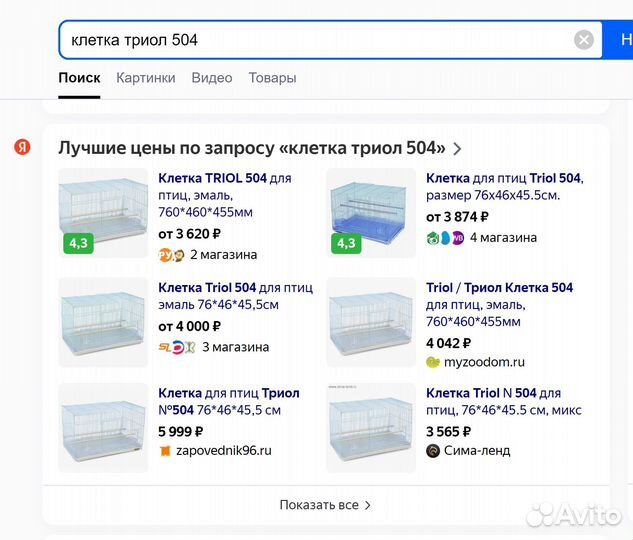
Task: Click the orange zapovednik96.ru store icon
Action: tap(165, 451)
